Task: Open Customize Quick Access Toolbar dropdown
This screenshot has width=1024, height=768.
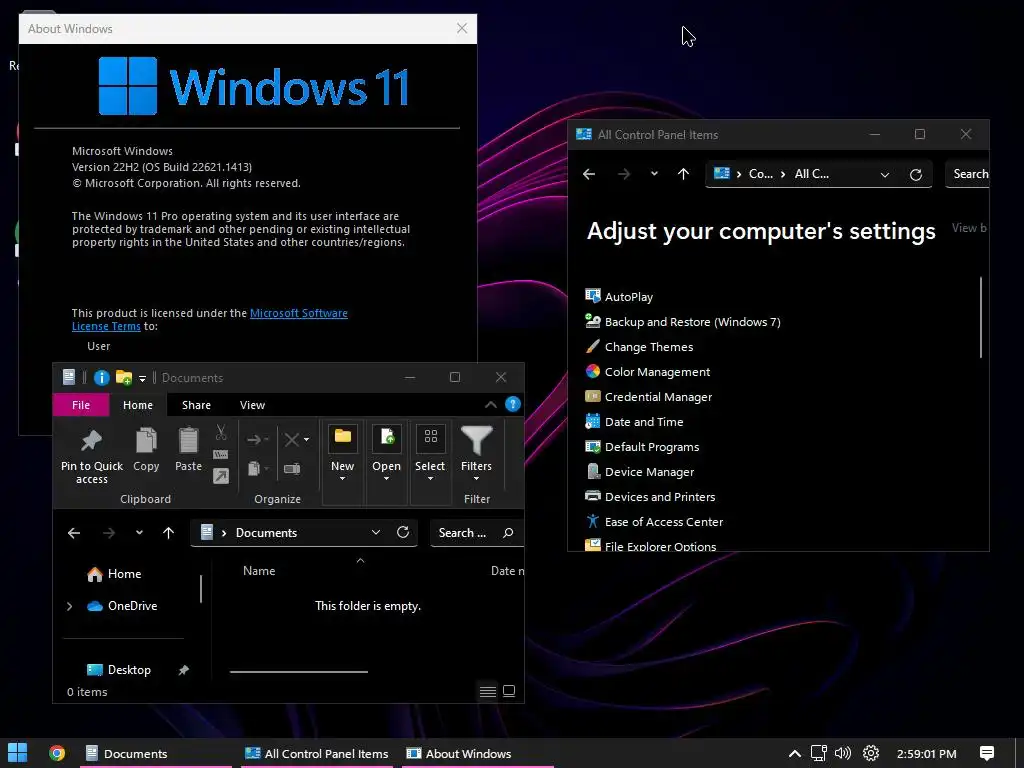Action: click(x=142, y=378)
